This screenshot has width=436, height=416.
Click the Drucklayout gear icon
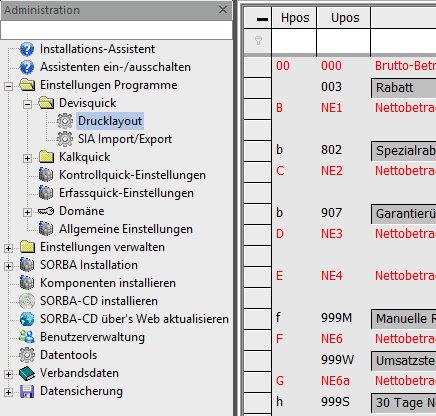coord(65,121)
